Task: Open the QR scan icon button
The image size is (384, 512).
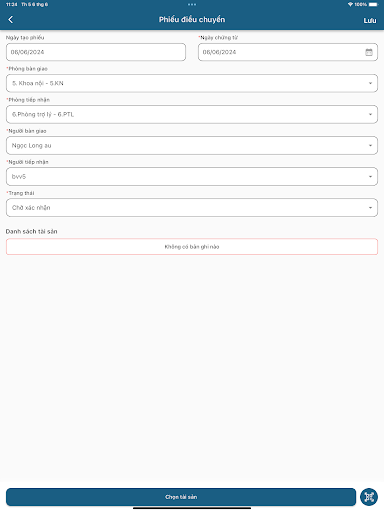Action: click(x=369, y=497)
